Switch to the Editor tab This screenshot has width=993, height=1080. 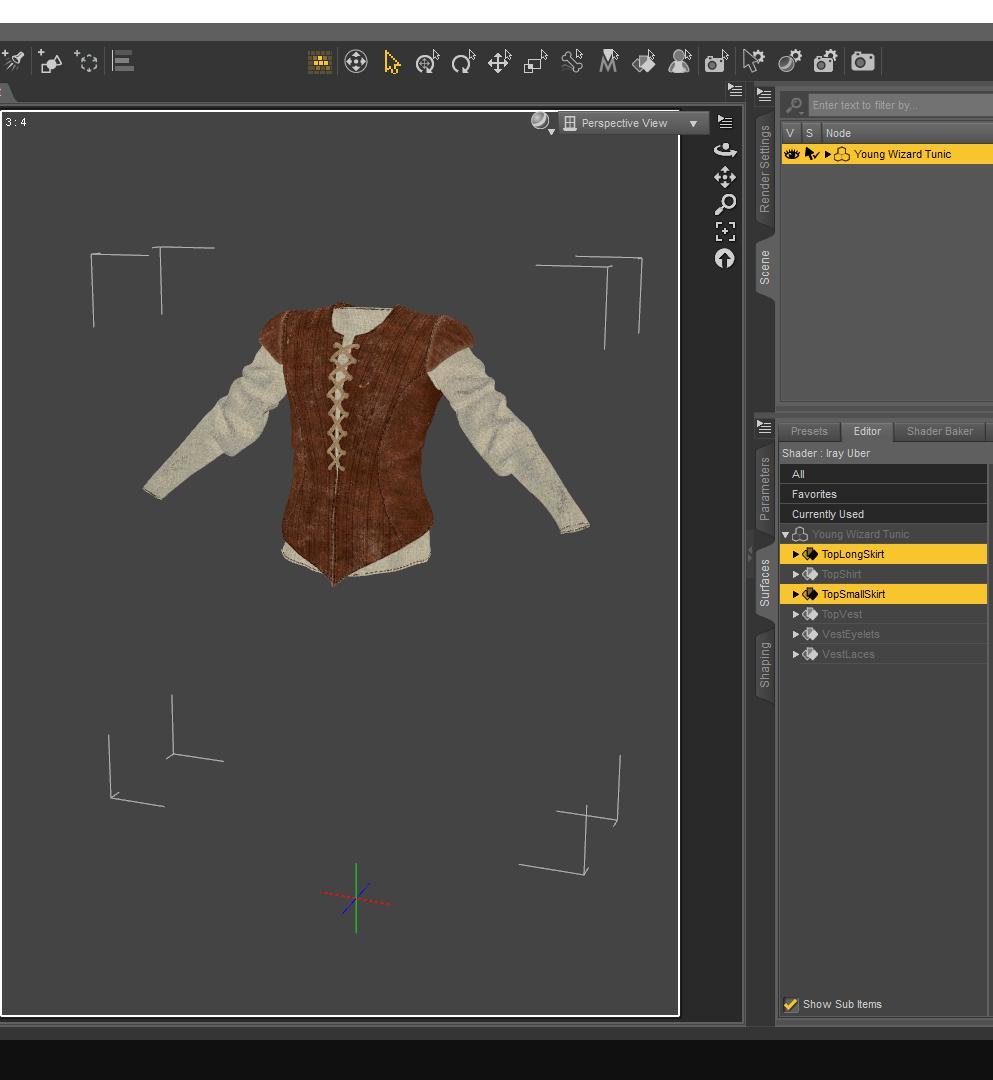[867, 431]
